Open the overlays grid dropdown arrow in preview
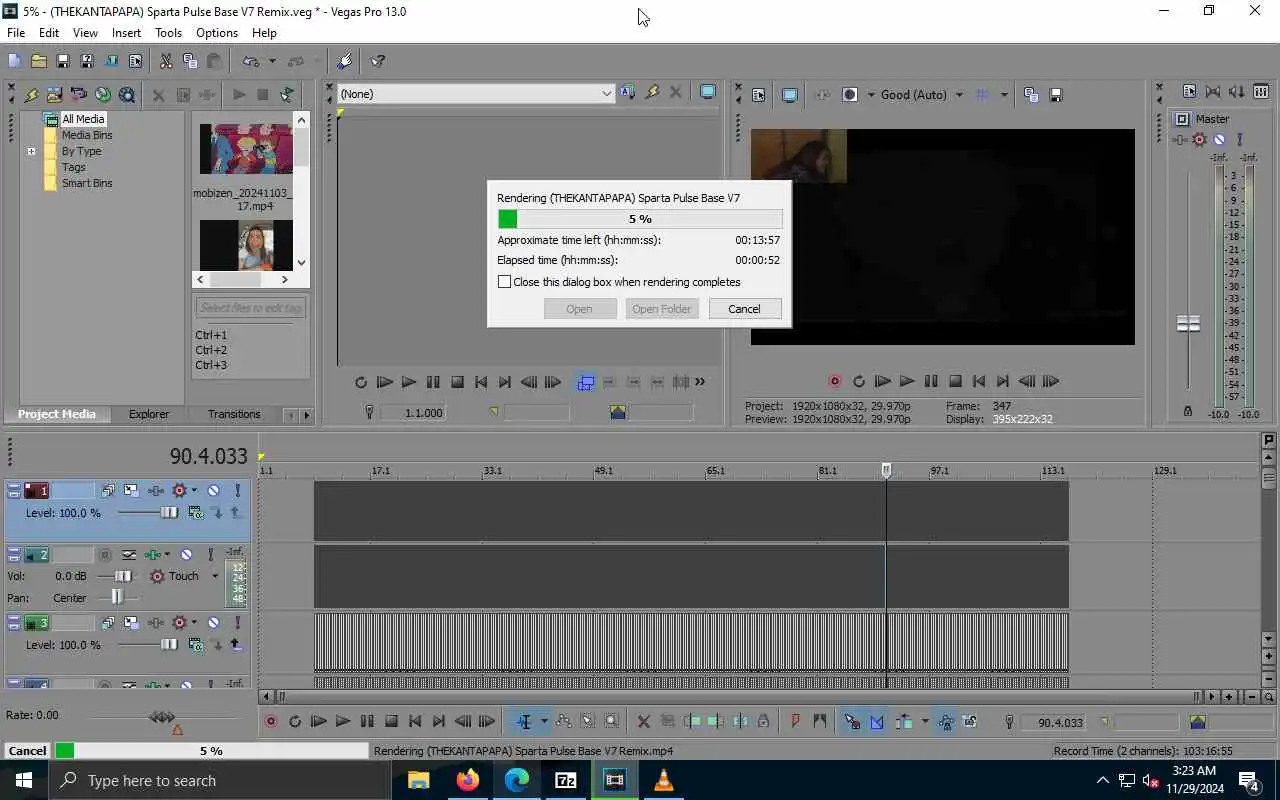 point(1004,95)
